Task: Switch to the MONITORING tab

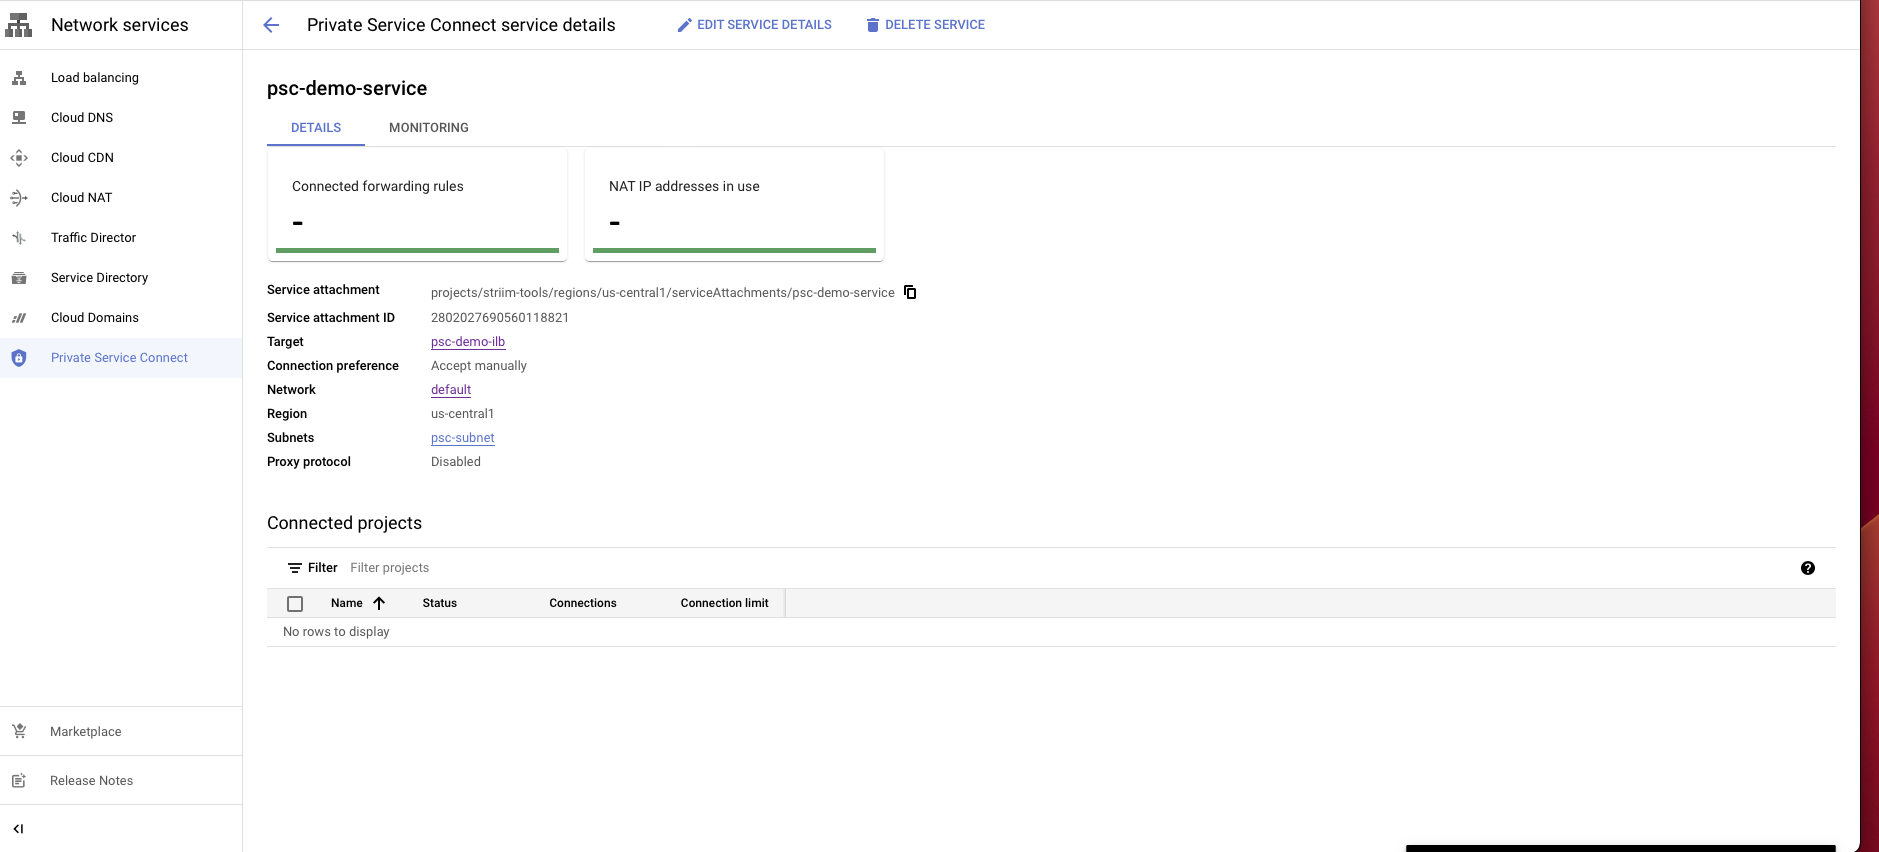Action: 428,128
